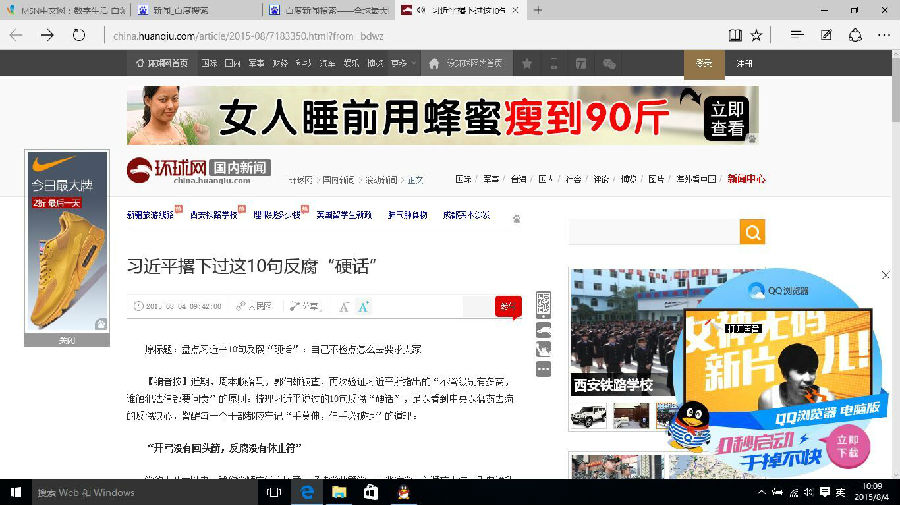Close the QQ浏览器 popup advertisement

(885, 274)
